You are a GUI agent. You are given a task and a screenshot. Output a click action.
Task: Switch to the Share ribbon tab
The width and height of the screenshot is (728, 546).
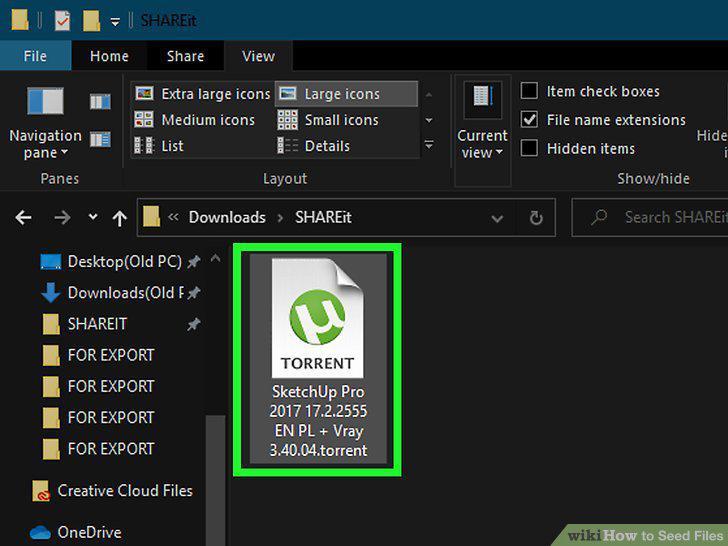(x=185, y=56)
